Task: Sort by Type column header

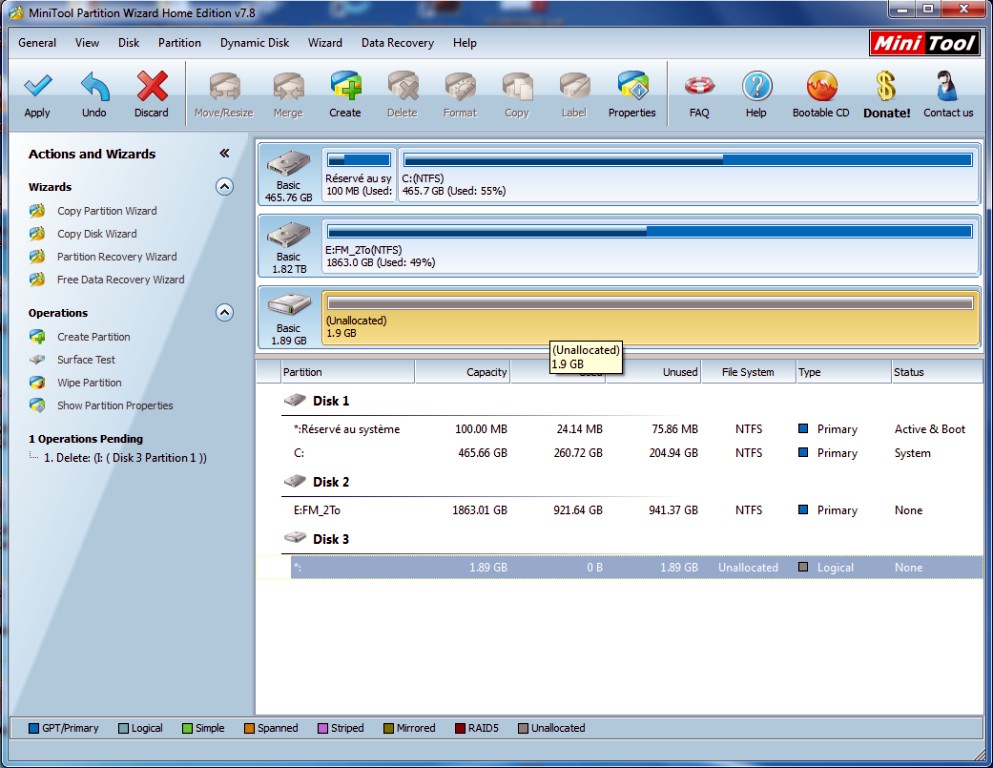Action: coord(843,372)
